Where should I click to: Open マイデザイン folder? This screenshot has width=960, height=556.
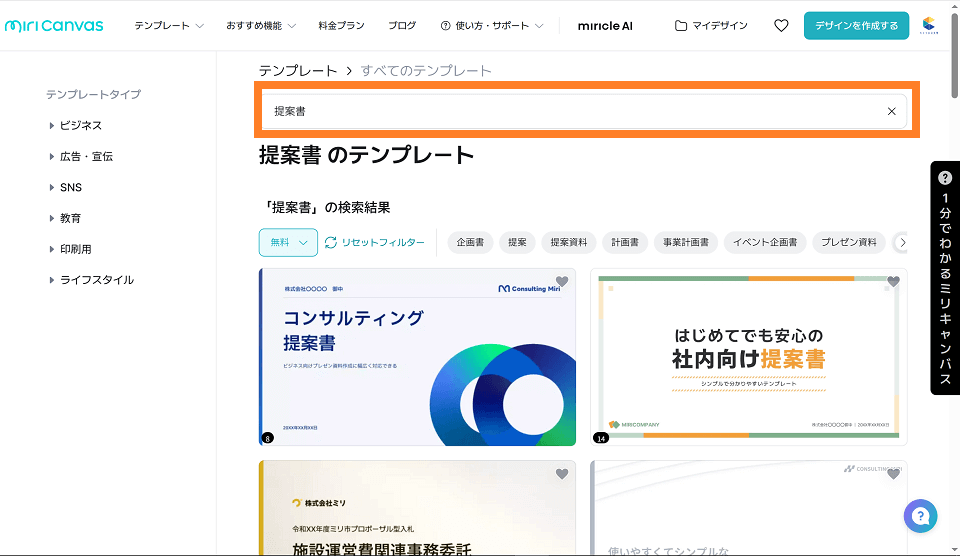click(x=711, y=25)
